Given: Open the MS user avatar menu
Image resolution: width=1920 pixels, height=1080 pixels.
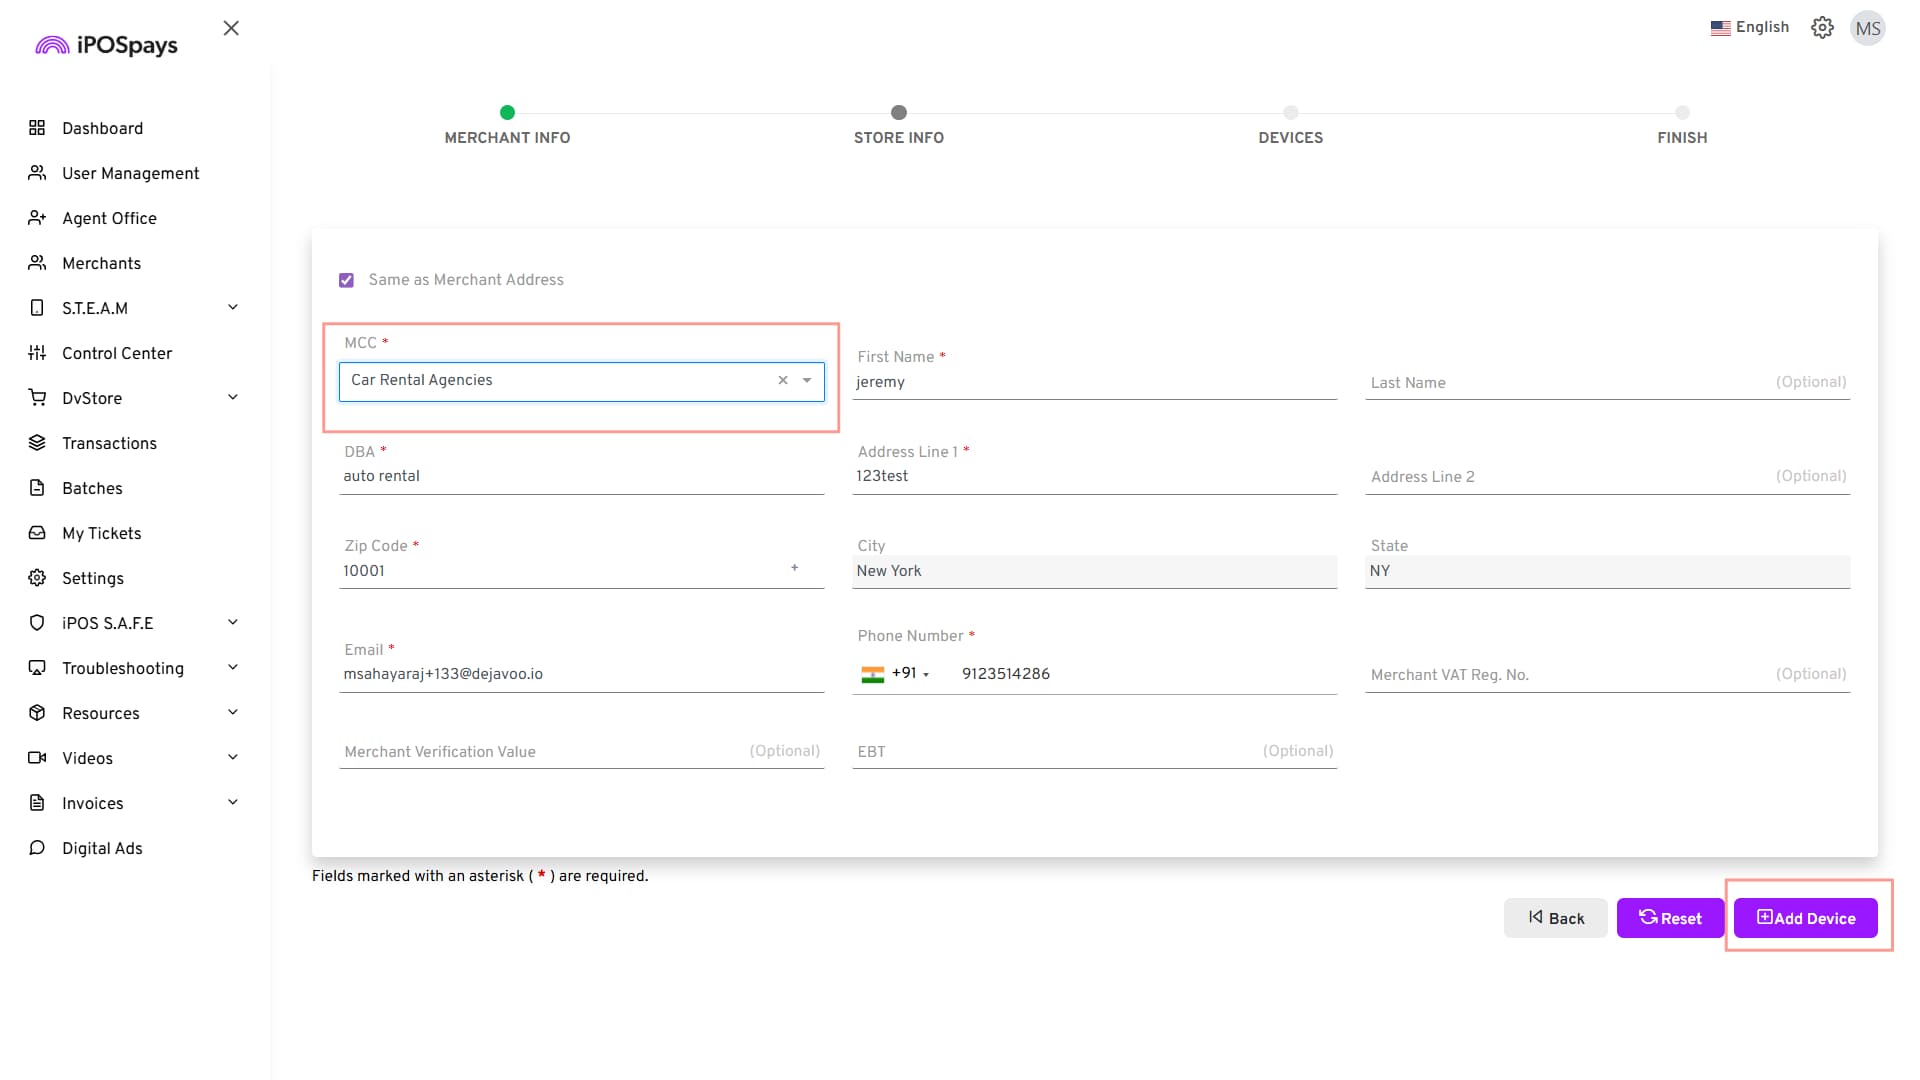Looking at the screenshot, I should [1867, 28].
